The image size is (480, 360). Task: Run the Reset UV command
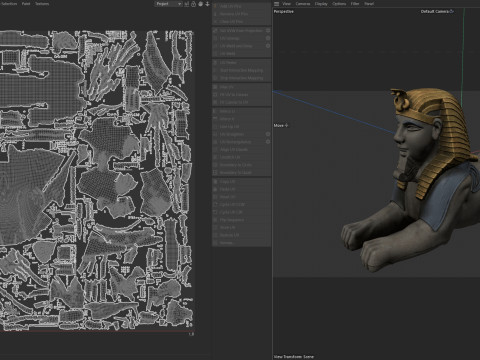pos(242,197)
